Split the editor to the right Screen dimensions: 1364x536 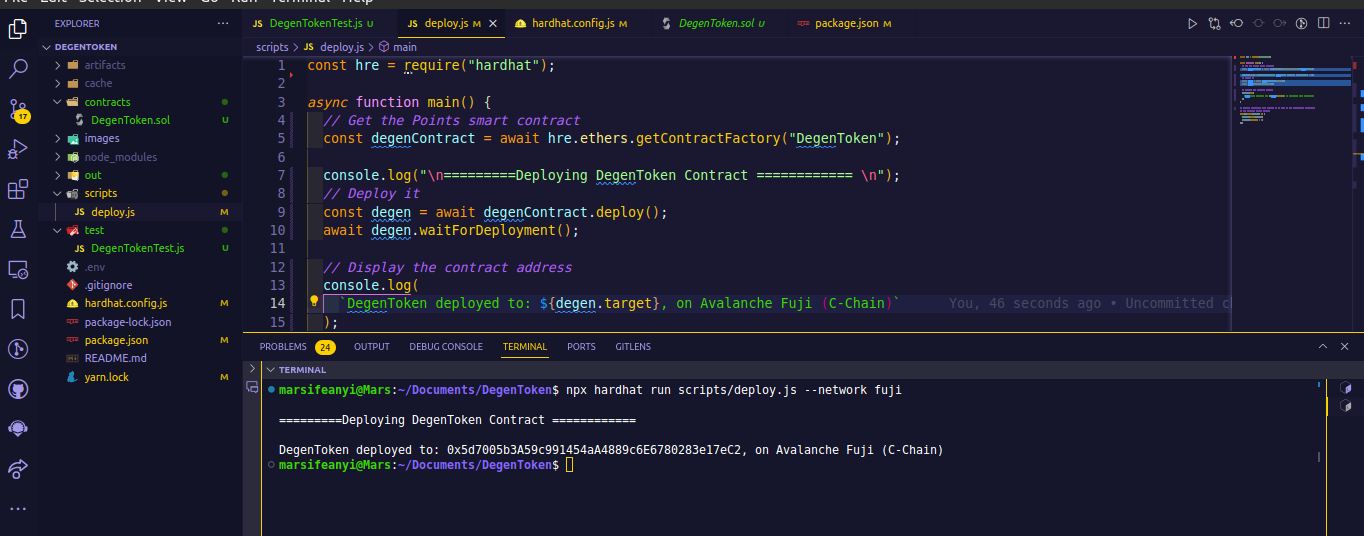click(x=1324, y=23)
